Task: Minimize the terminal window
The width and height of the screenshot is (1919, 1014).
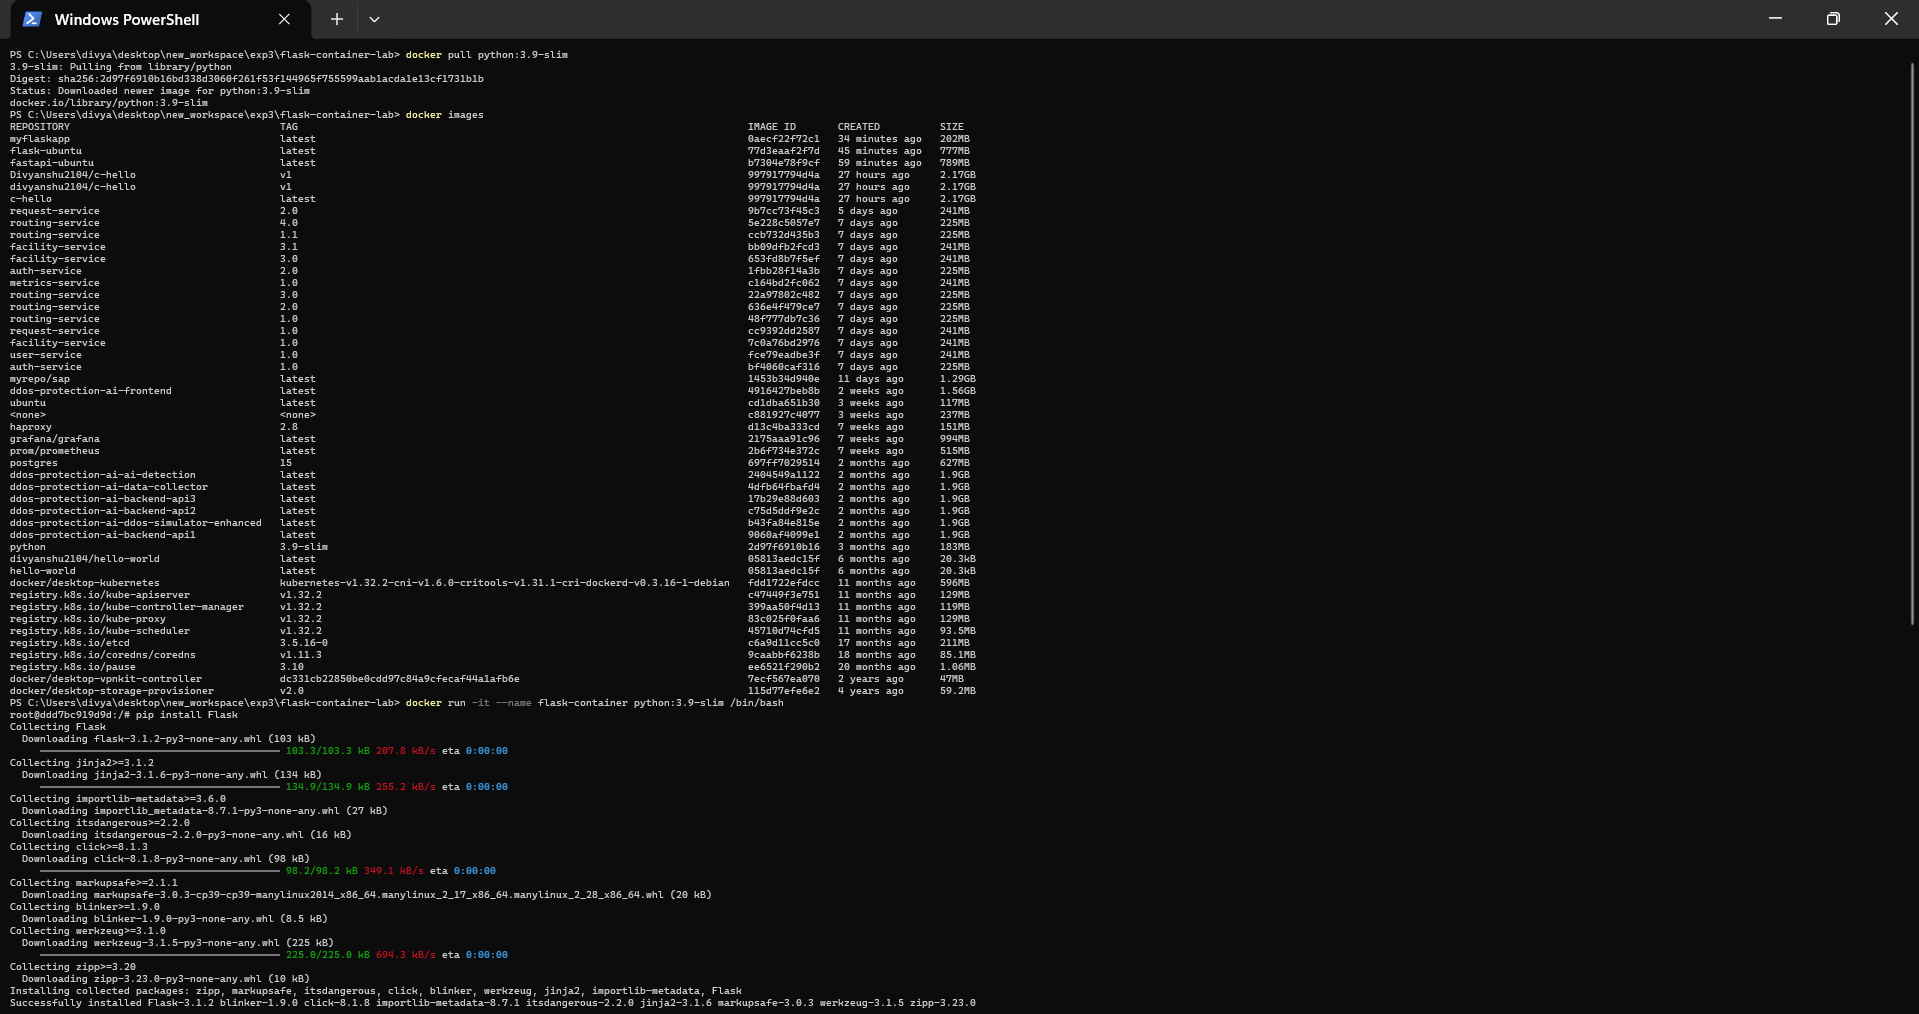Action: click(1775, 19)
